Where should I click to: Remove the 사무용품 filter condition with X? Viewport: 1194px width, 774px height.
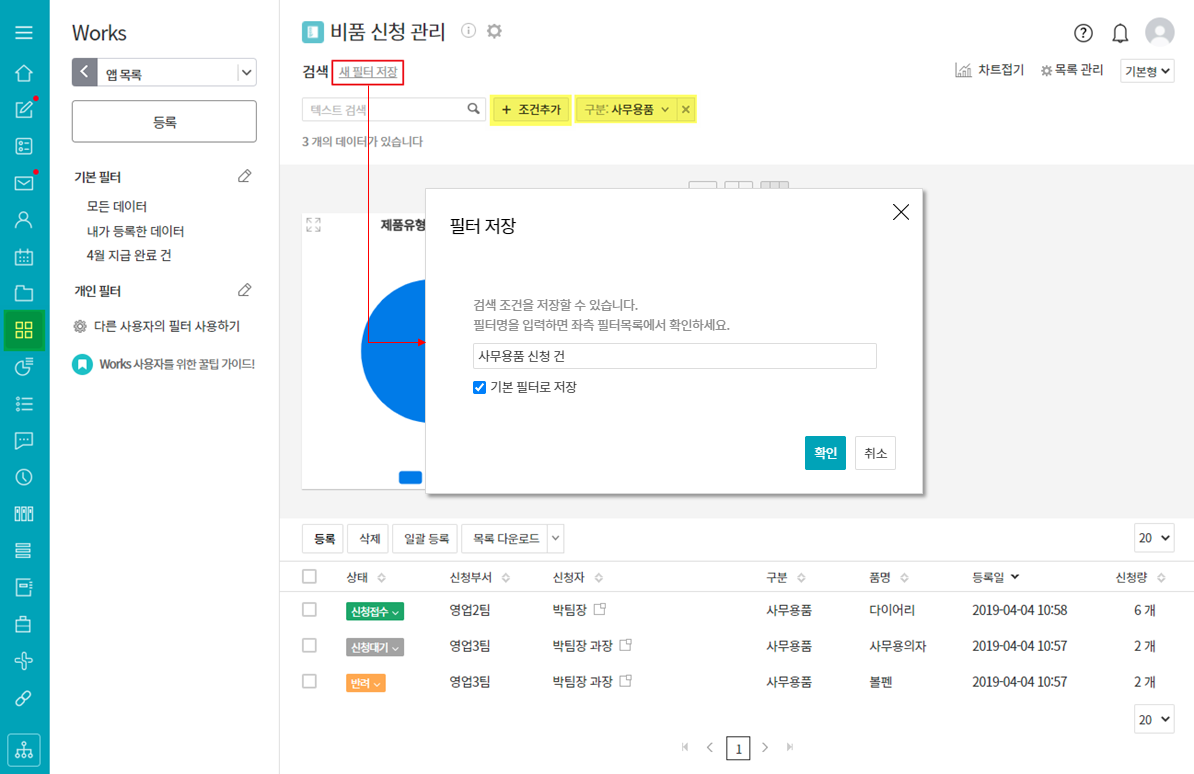pos(685,110)
